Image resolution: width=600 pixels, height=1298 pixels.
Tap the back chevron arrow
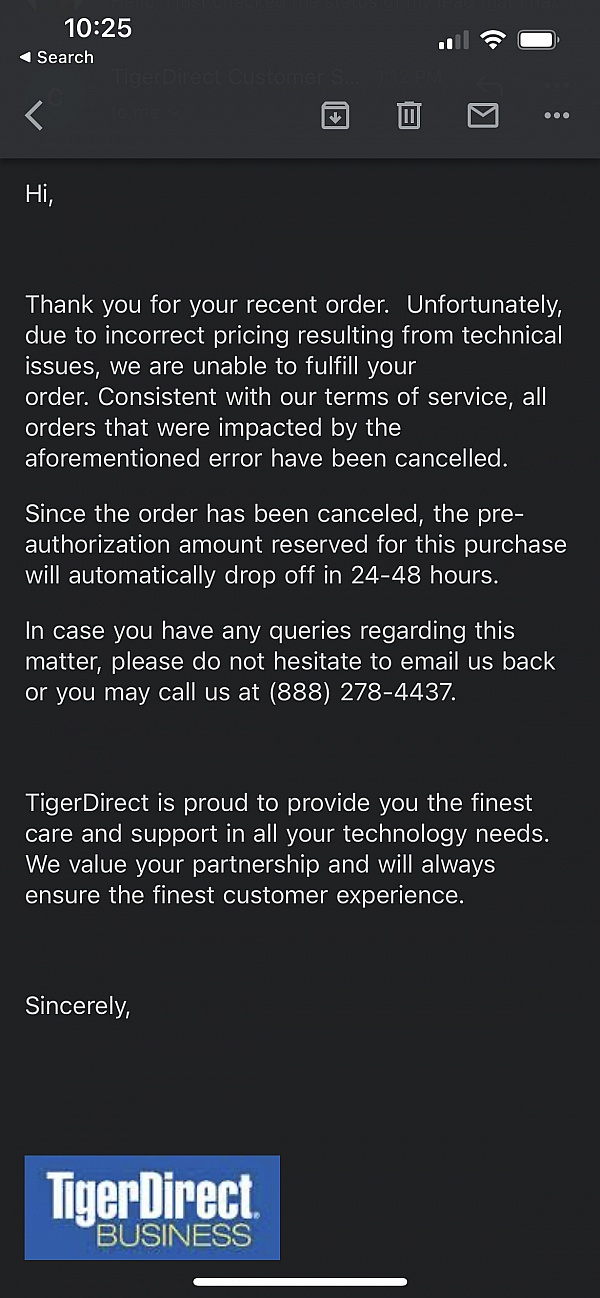tap(34, 116)
